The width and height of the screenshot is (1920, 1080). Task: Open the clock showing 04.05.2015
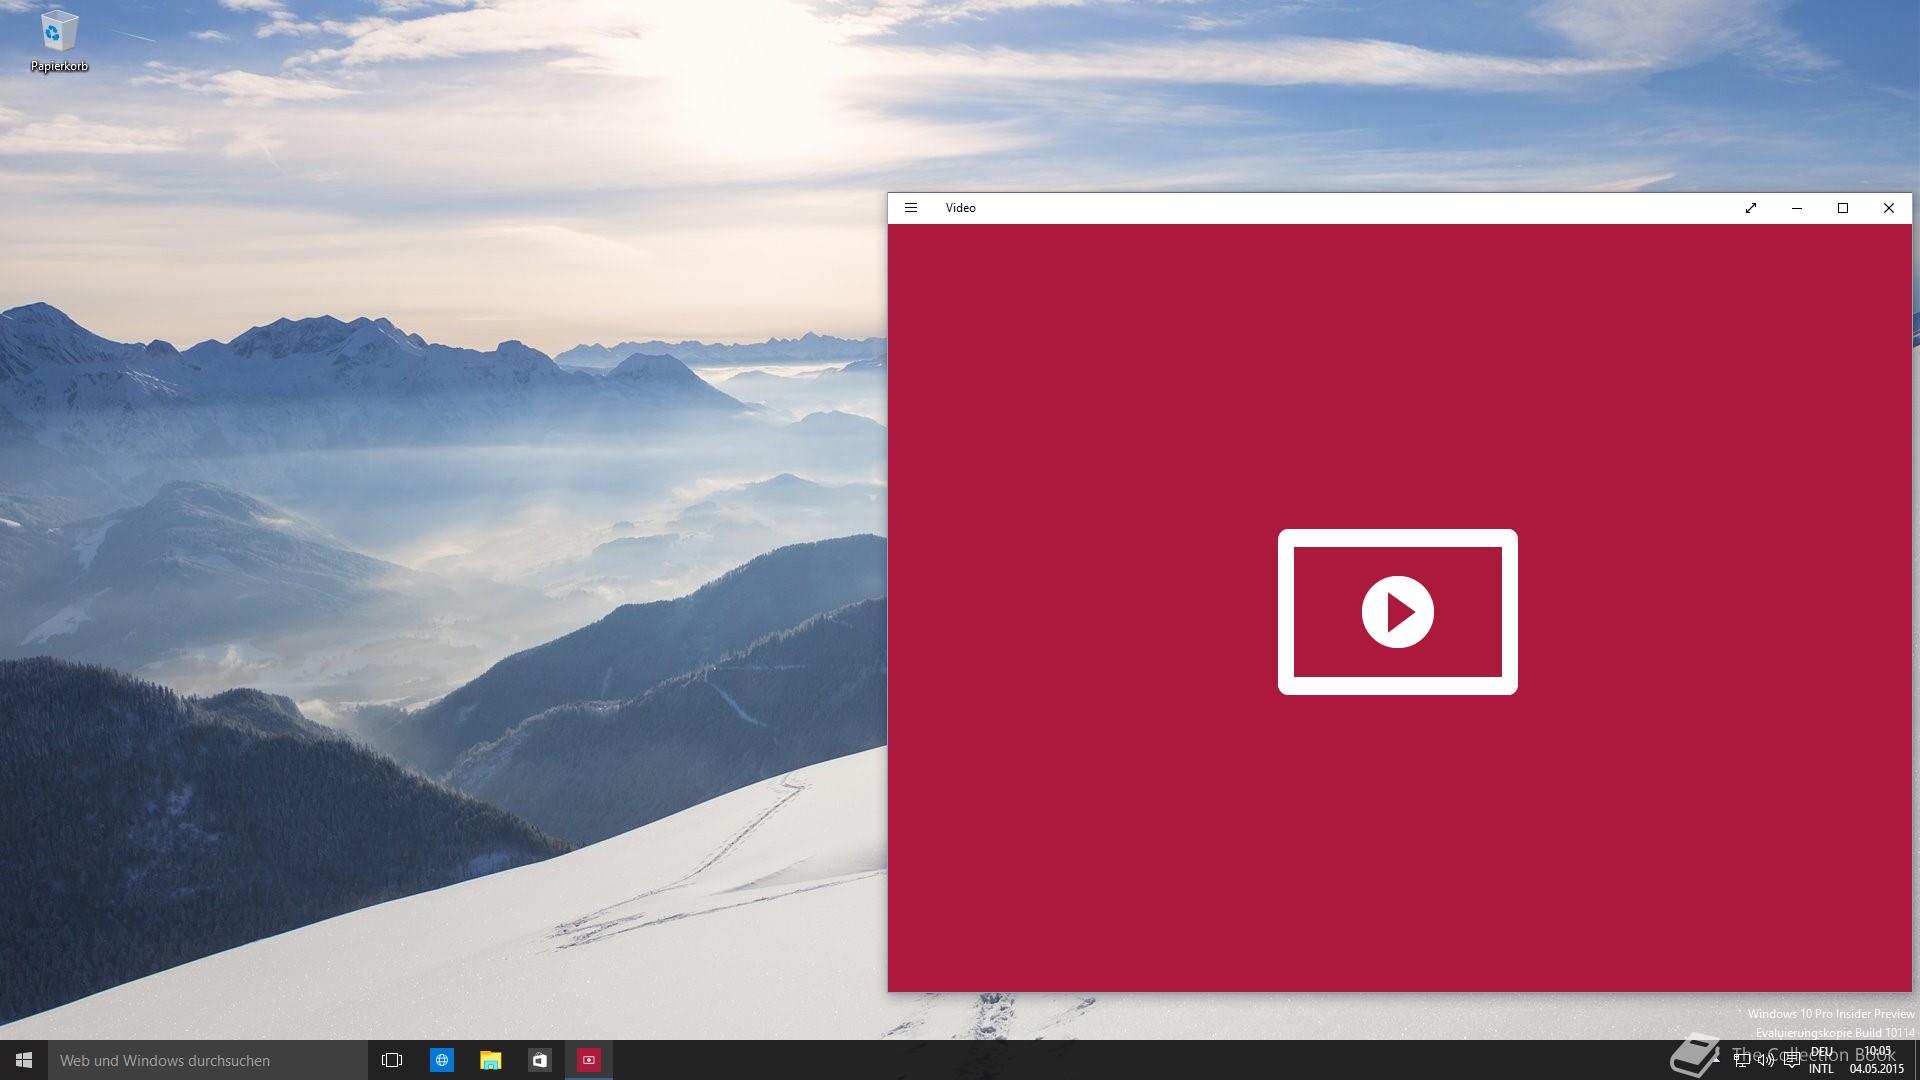tap(1877, 1060)
